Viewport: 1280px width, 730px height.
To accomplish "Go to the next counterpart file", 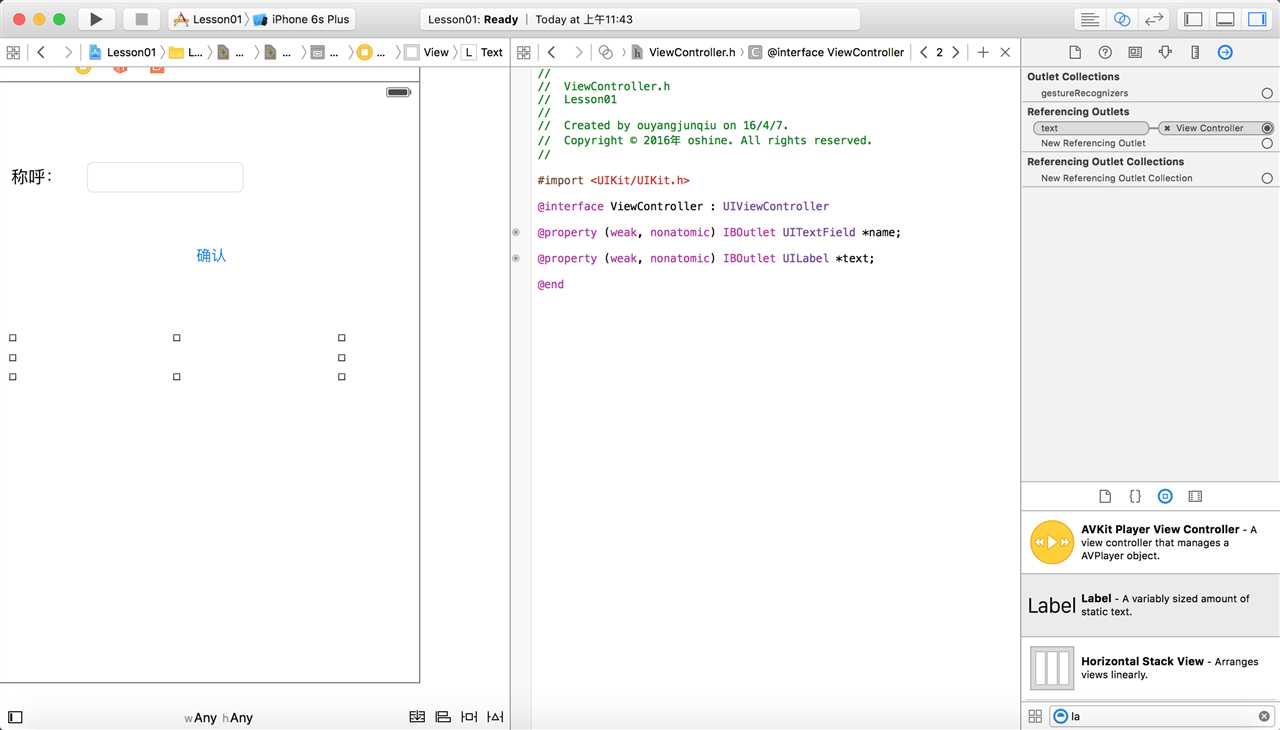I will tap(956, 52).
